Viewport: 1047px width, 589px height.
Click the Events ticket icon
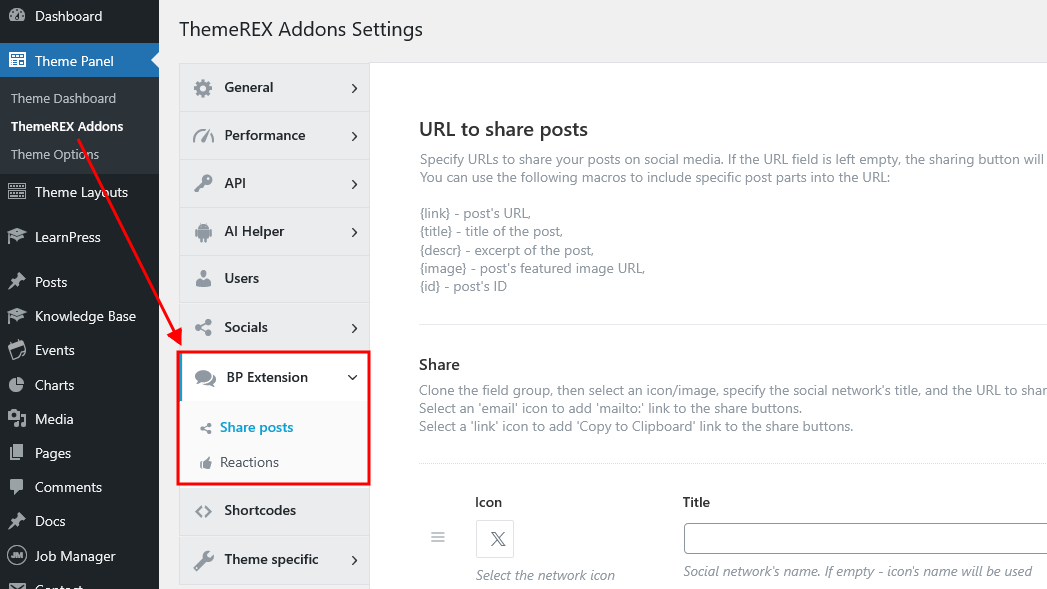(17, 350)
